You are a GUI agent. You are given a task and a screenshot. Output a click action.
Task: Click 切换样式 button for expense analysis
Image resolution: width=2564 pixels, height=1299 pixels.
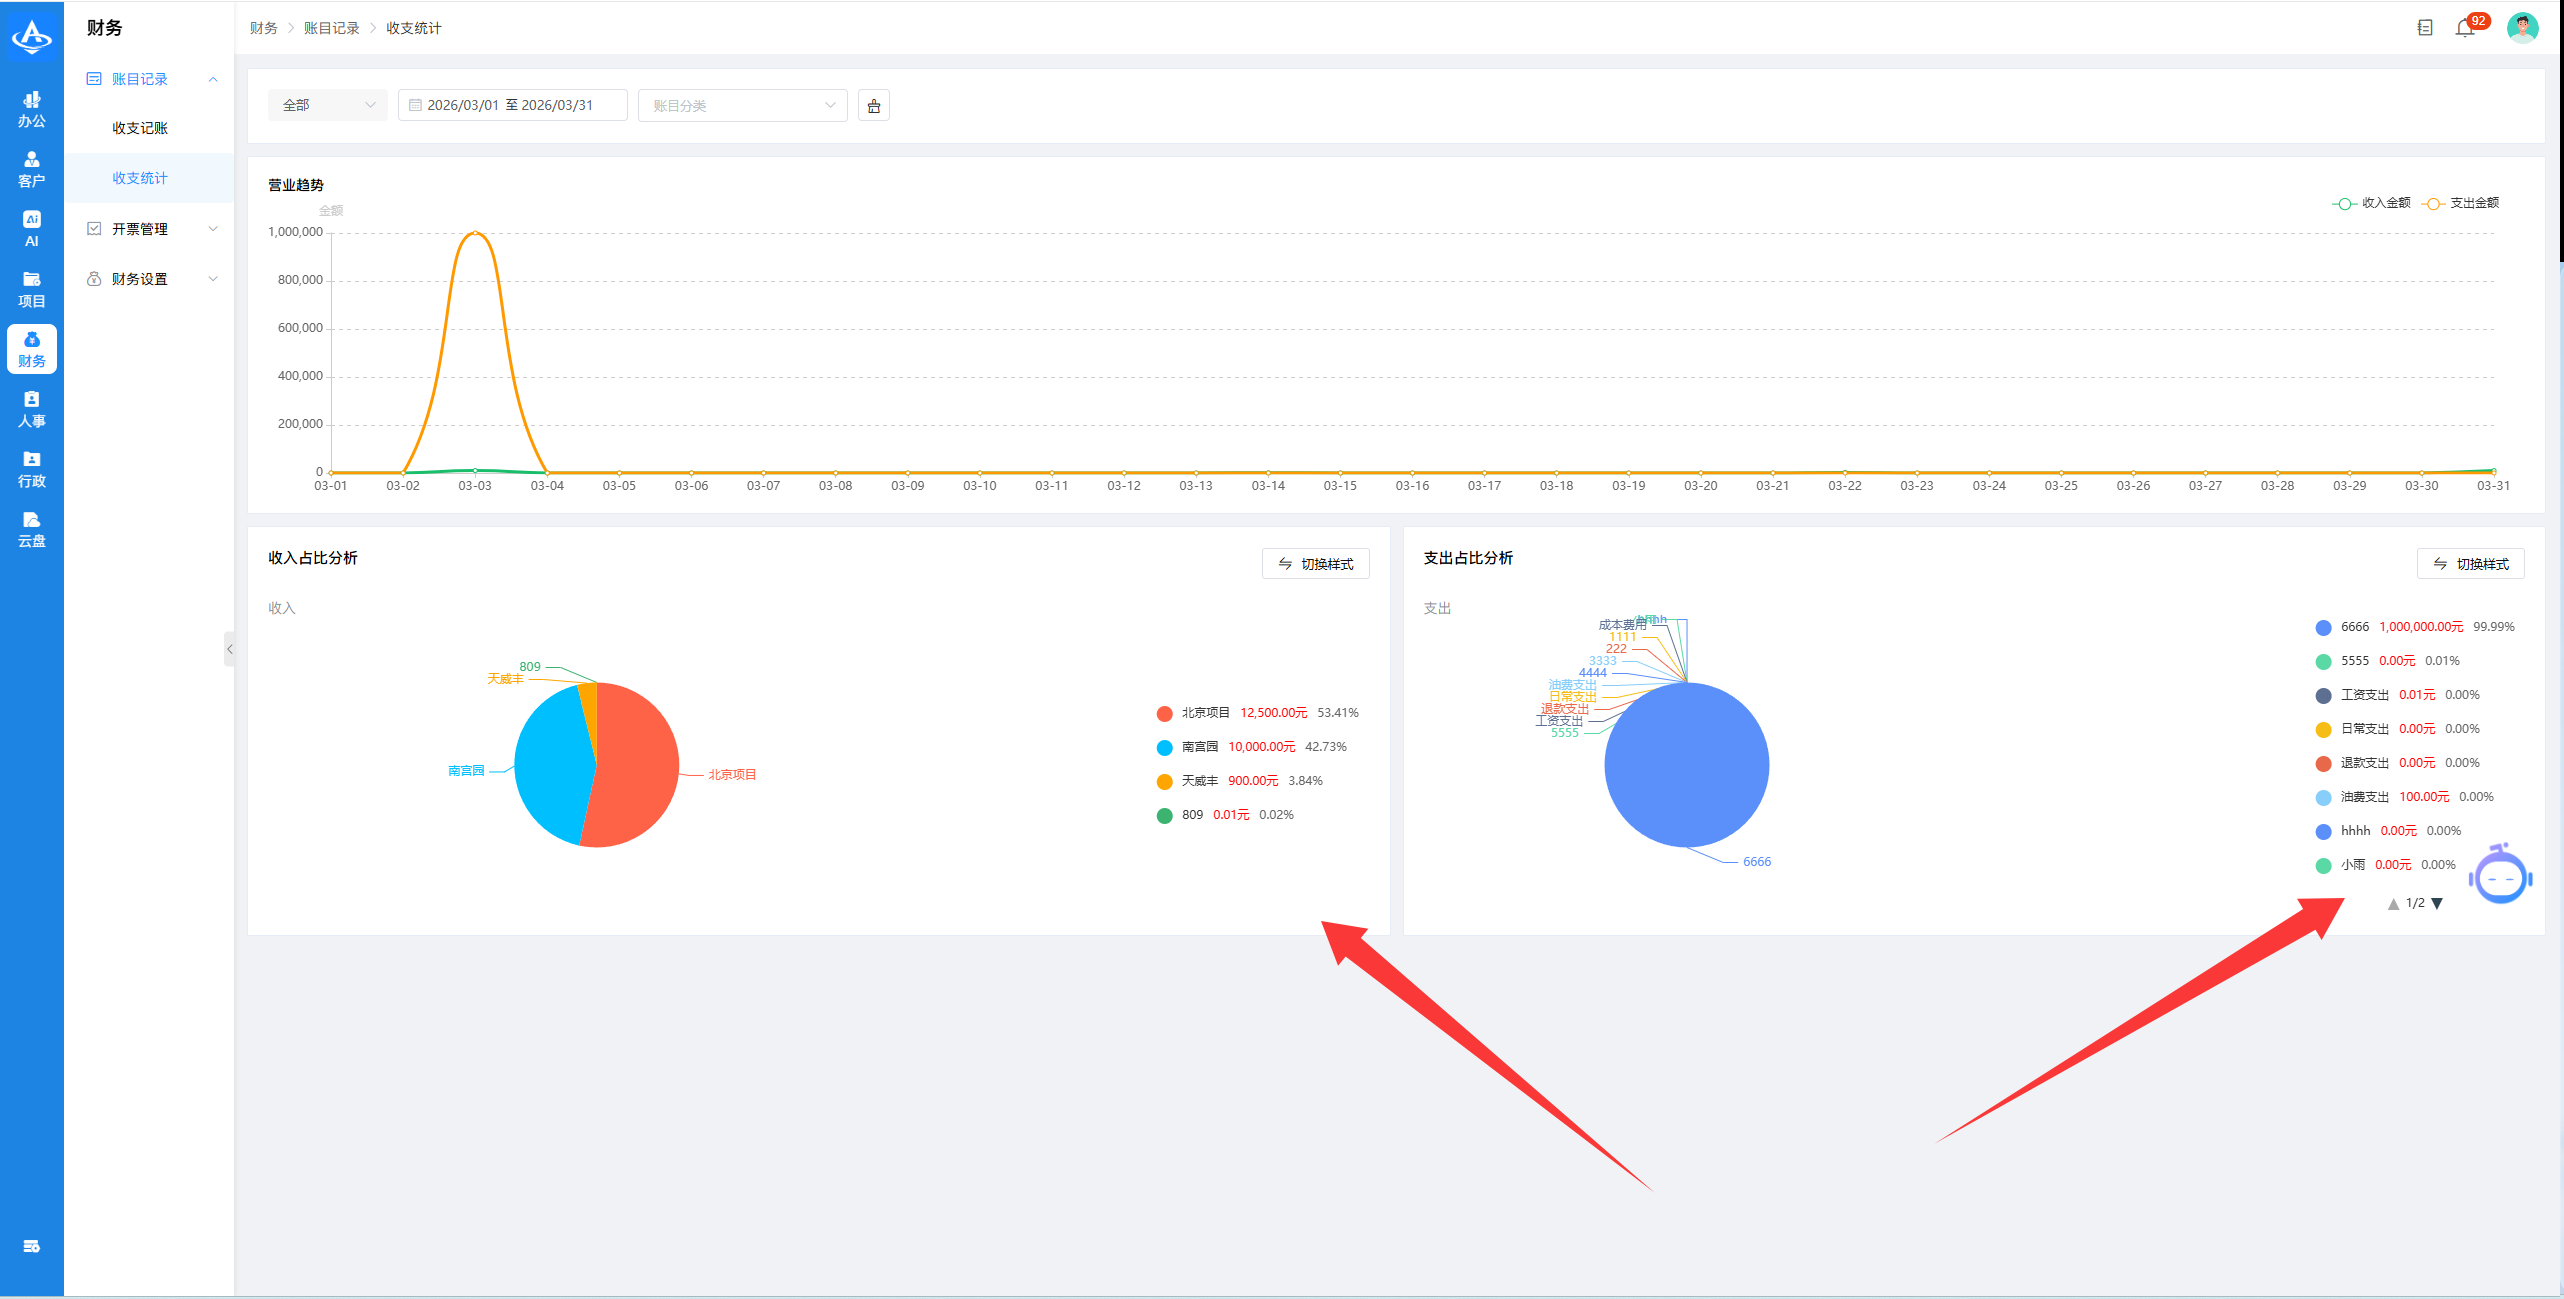2470,564
